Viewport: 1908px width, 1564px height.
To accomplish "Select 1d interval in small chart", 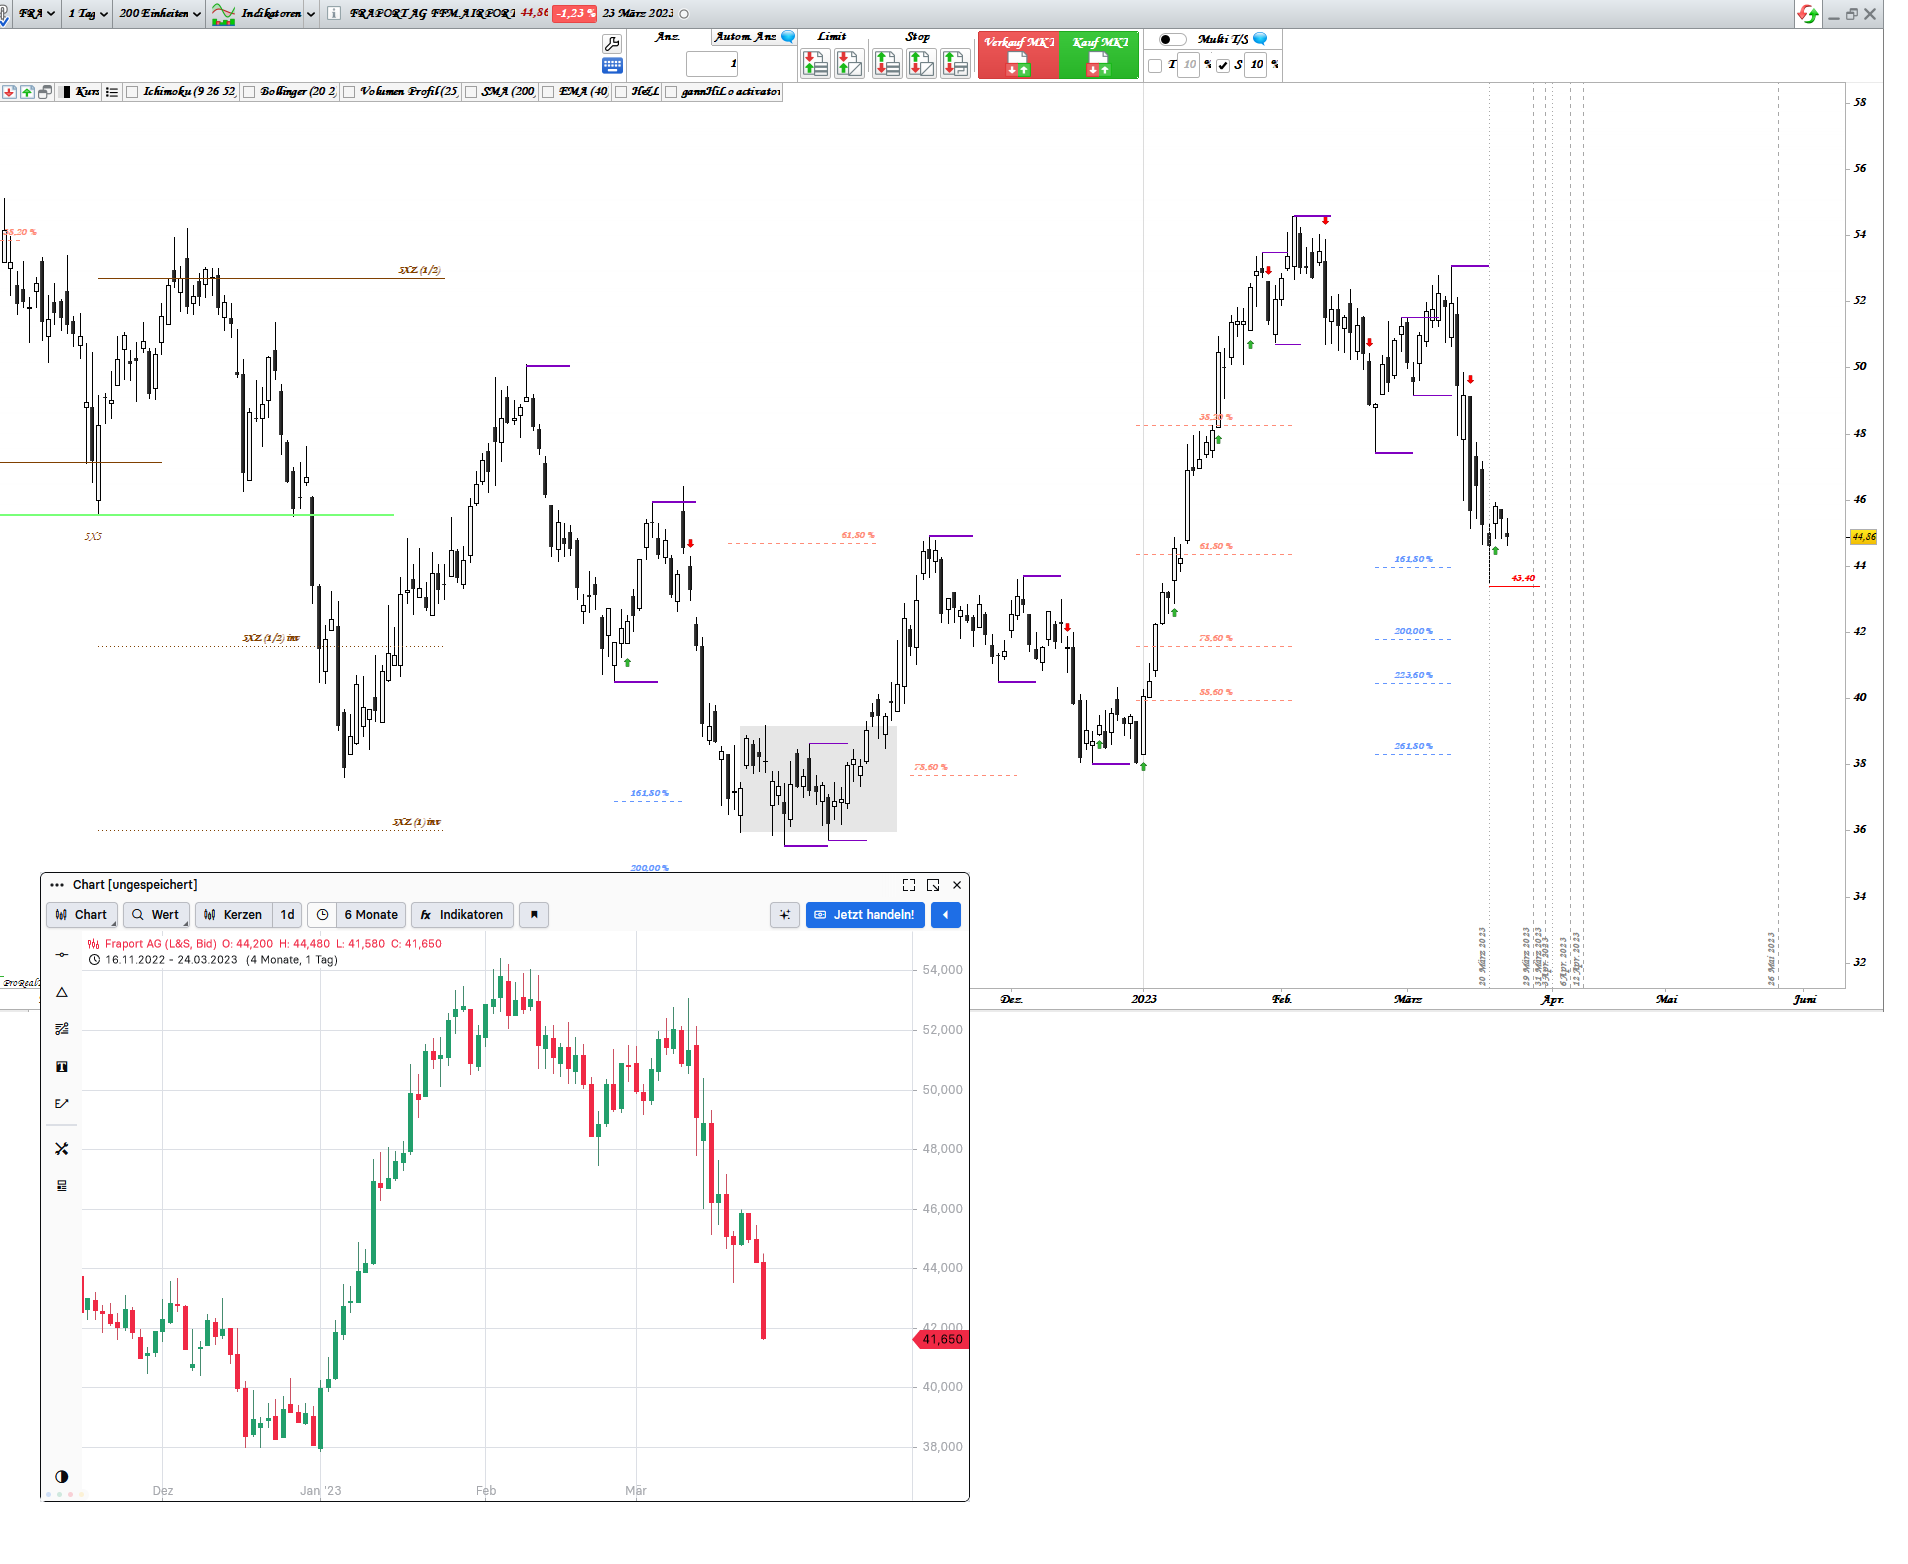I will (288, 915).
